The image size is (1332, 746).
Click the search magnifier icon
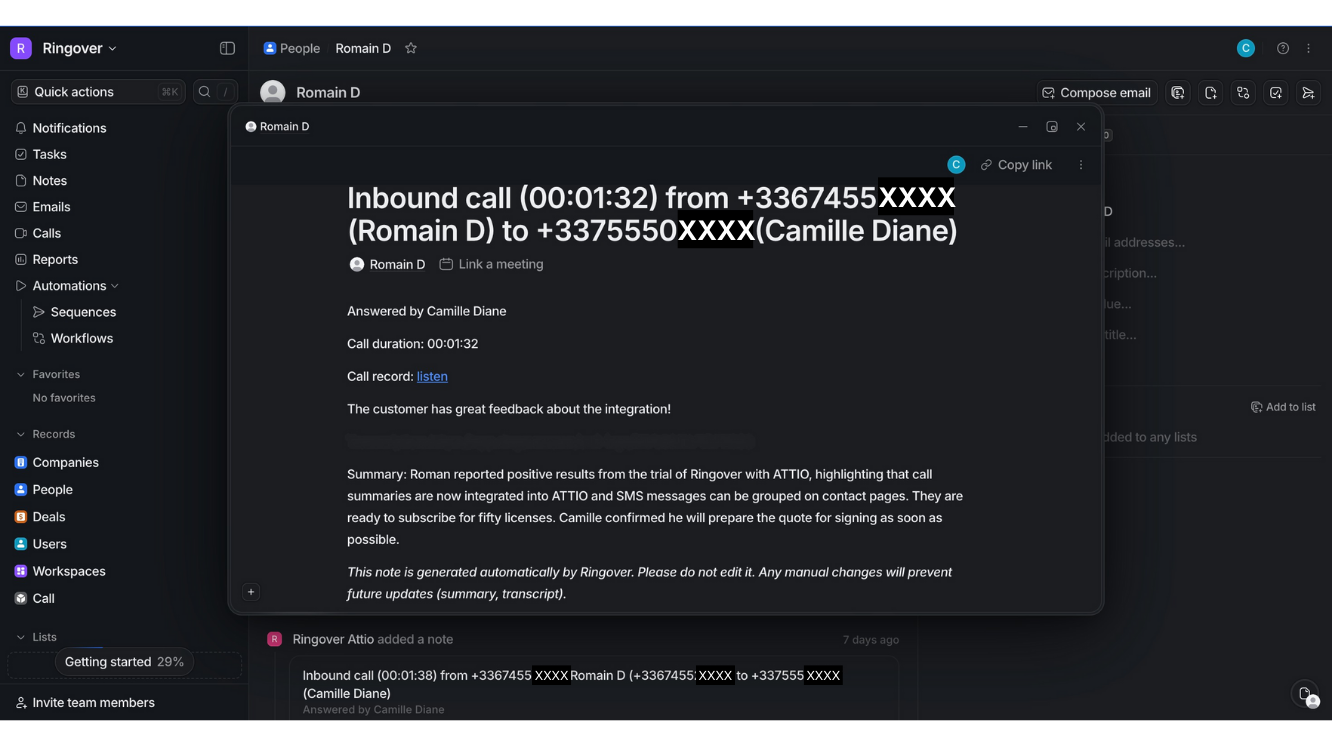205,92
